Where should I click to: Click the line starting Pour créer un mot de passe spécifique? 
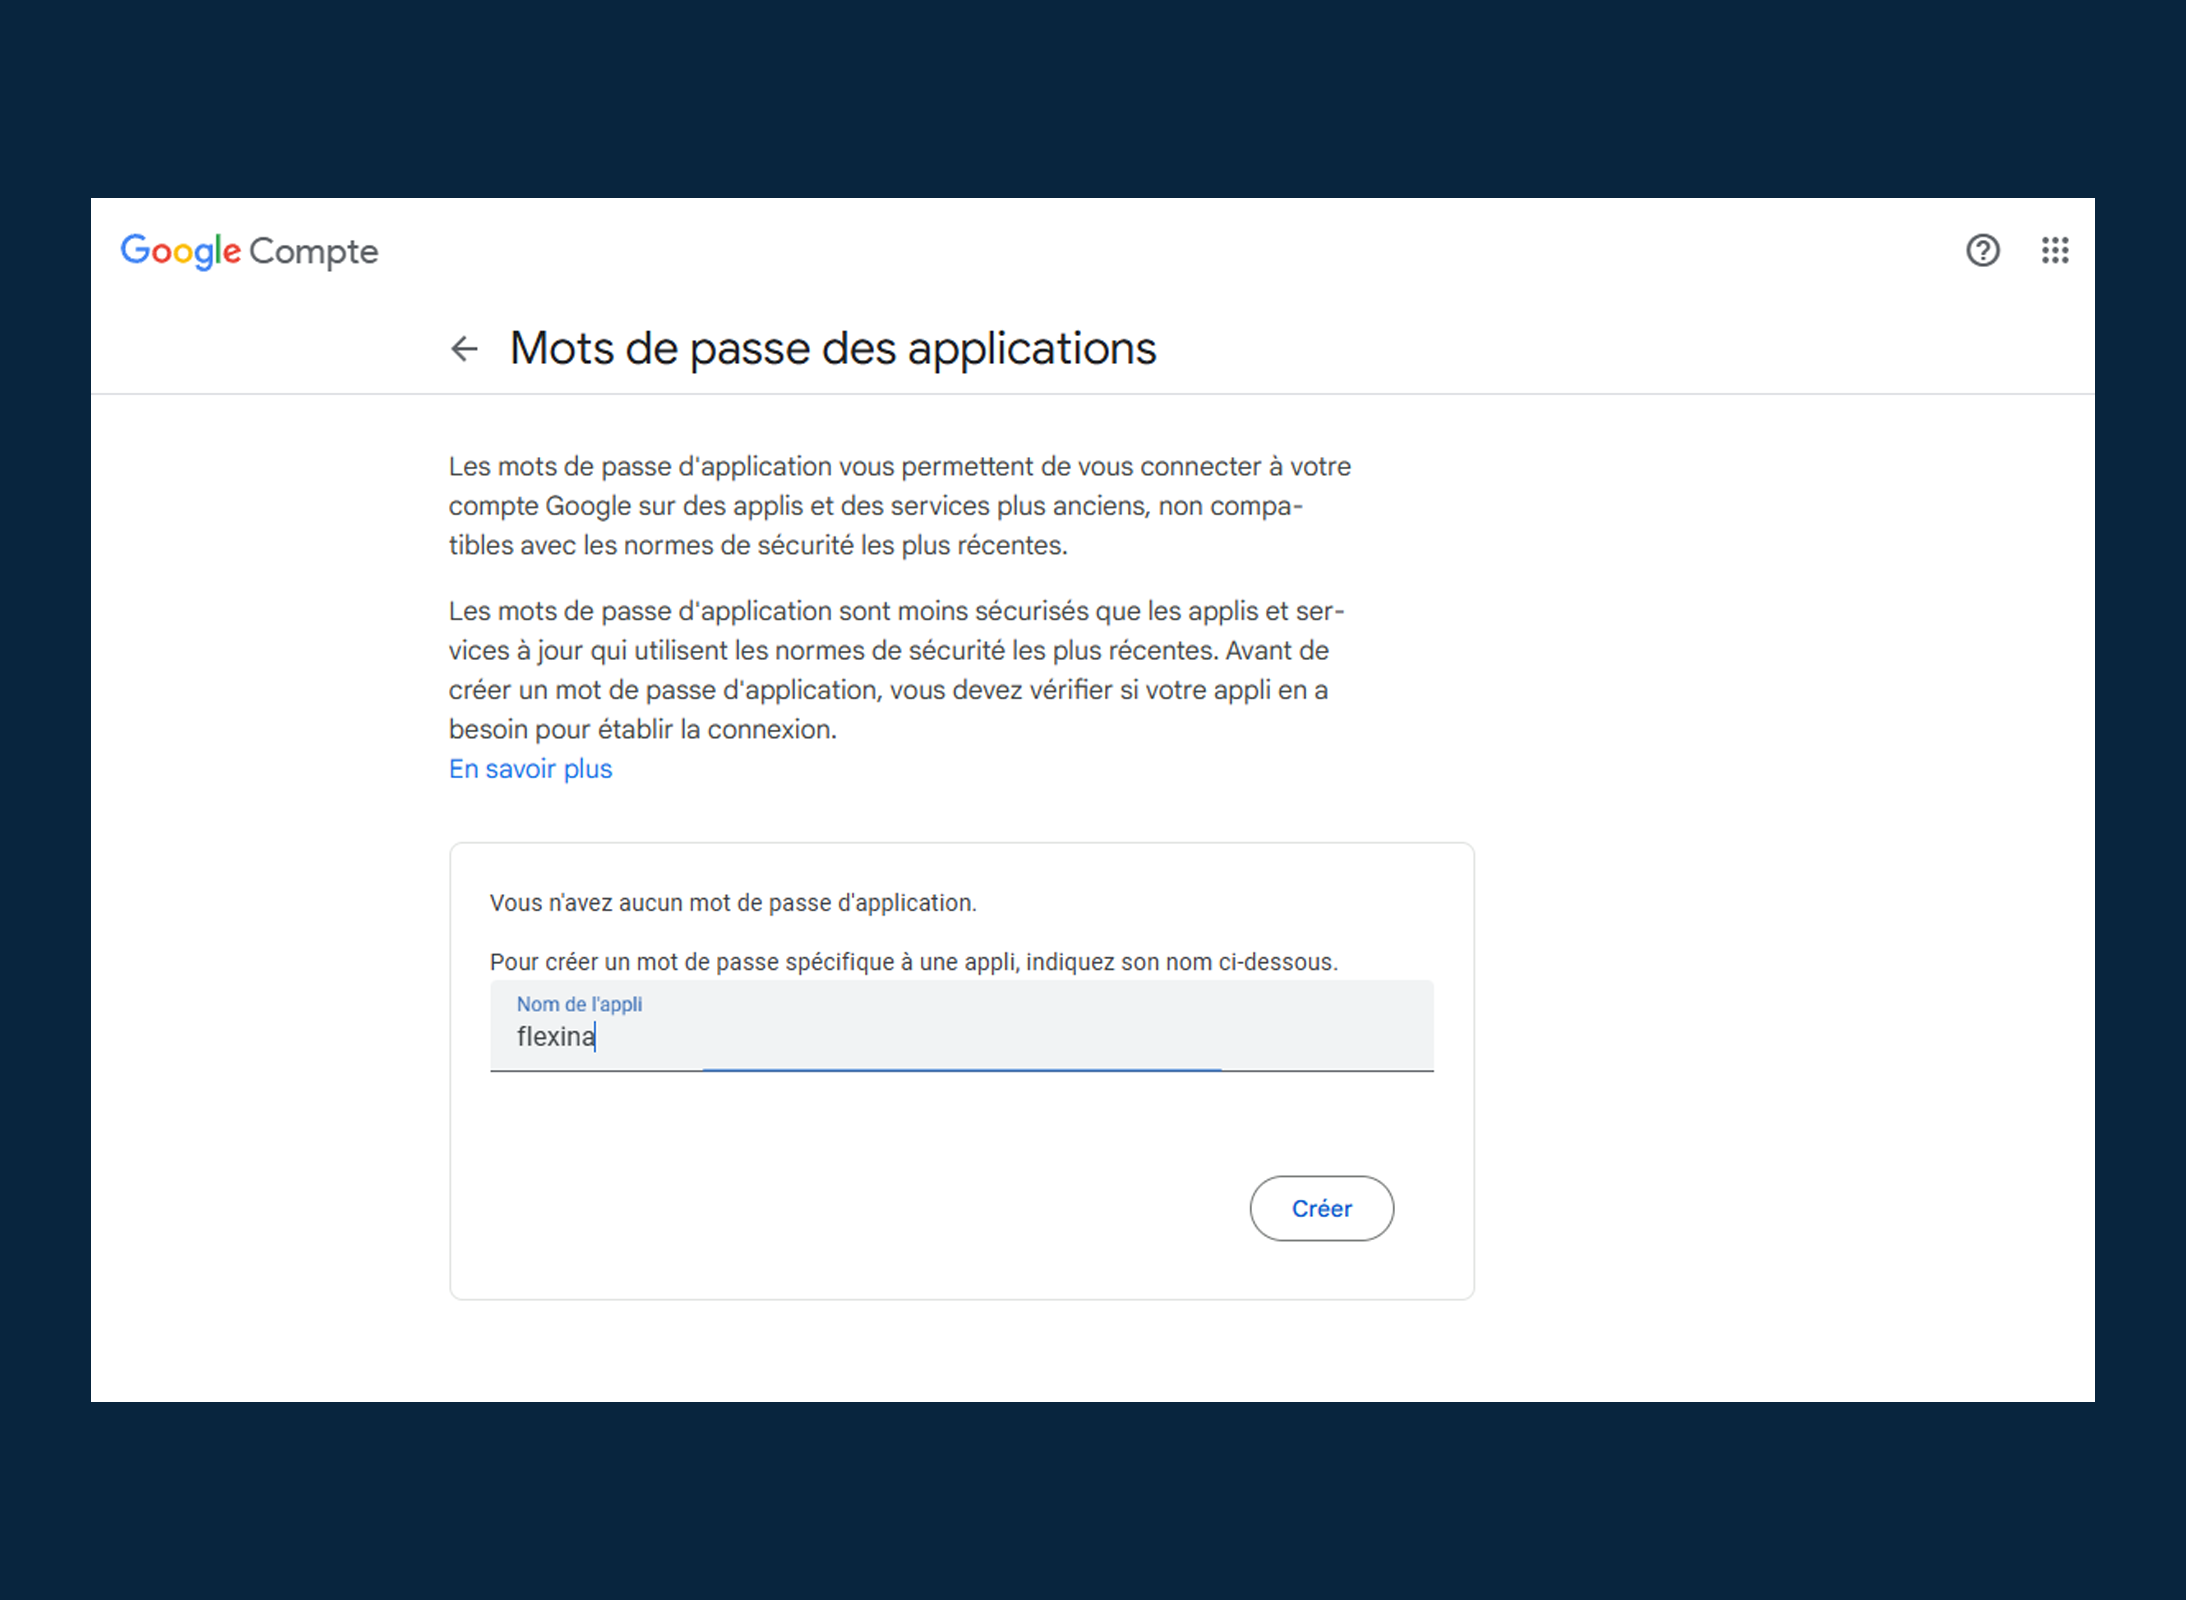point(913,962)
